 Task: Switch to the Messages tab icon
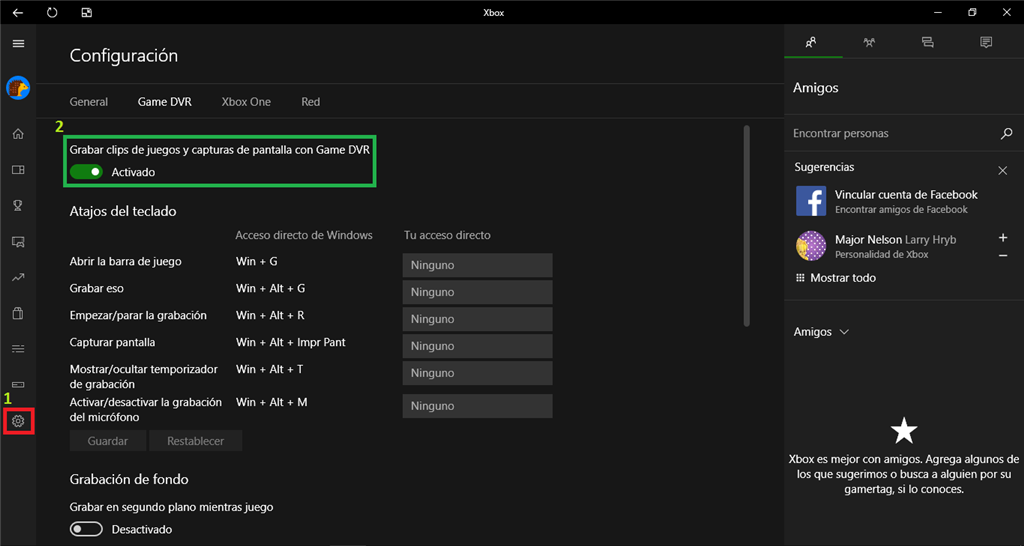click(x=927, y=42)
